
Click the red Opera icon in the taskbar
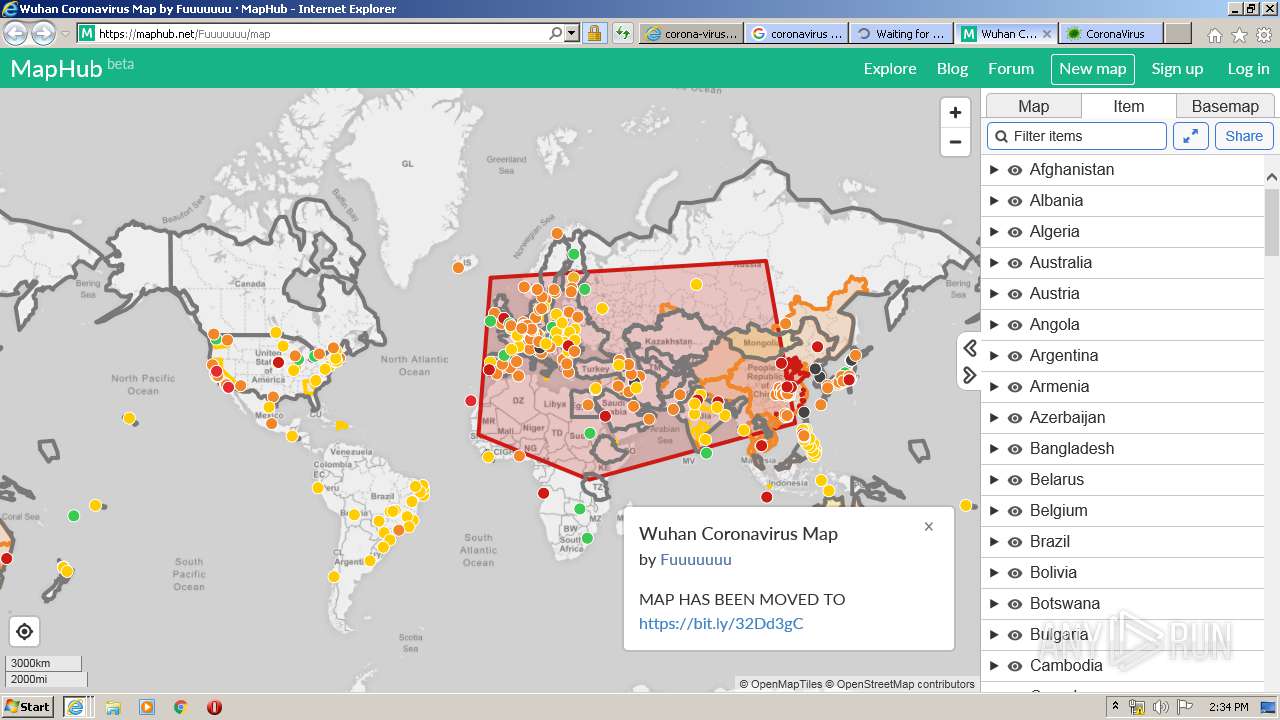pyautogui.click(x=214, y=707)
